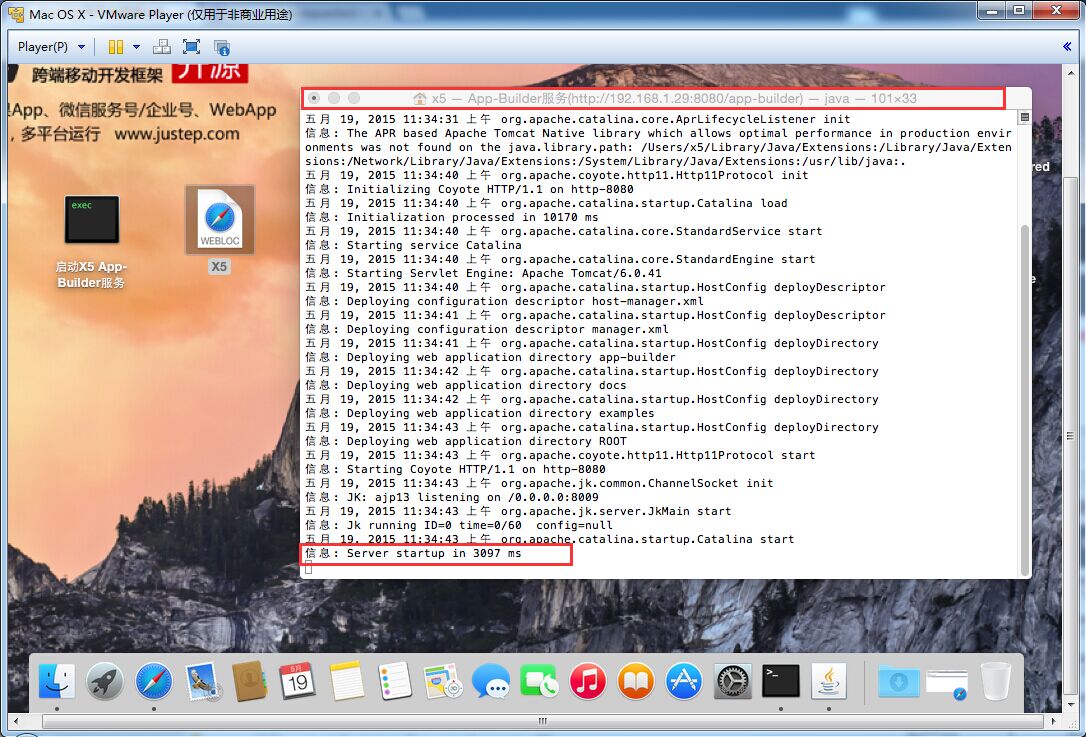Click 'Deploying web application directory examples' line
This screenshot has width=1086, height=737.
point(479,414)
